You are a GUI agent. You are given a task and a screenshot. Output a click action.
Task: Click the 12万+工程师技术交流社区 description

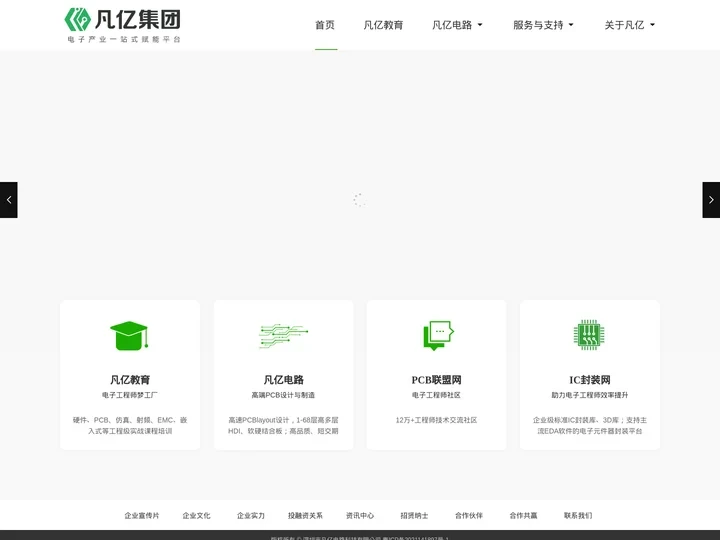click(436, 420)
